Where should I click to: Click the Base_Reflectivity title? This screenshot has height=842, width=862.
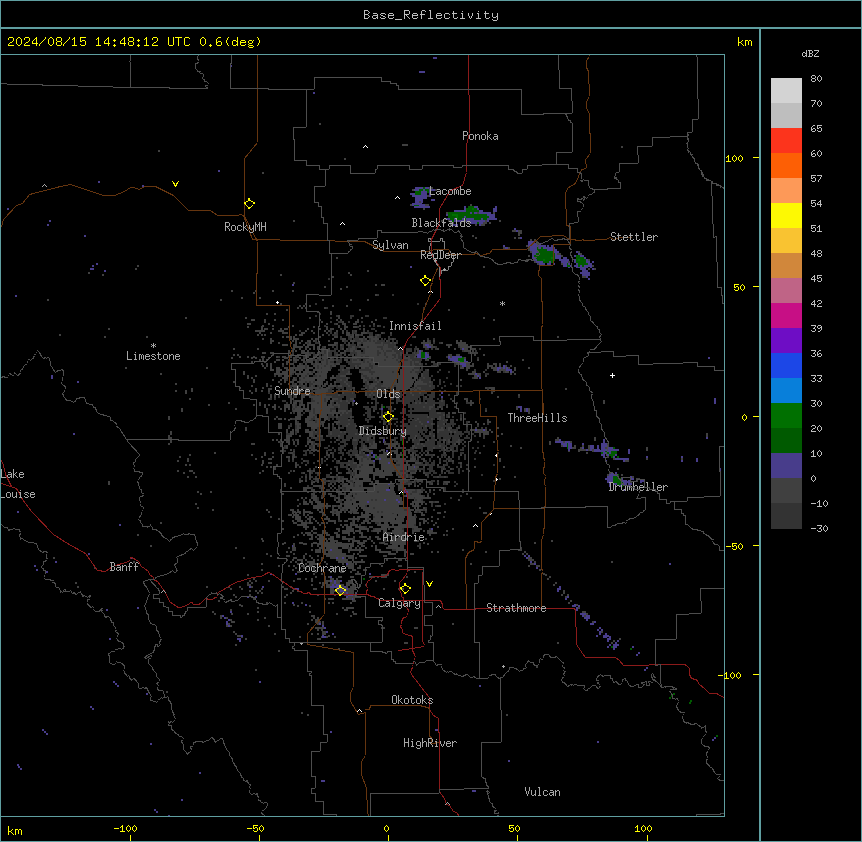[431, 15]
